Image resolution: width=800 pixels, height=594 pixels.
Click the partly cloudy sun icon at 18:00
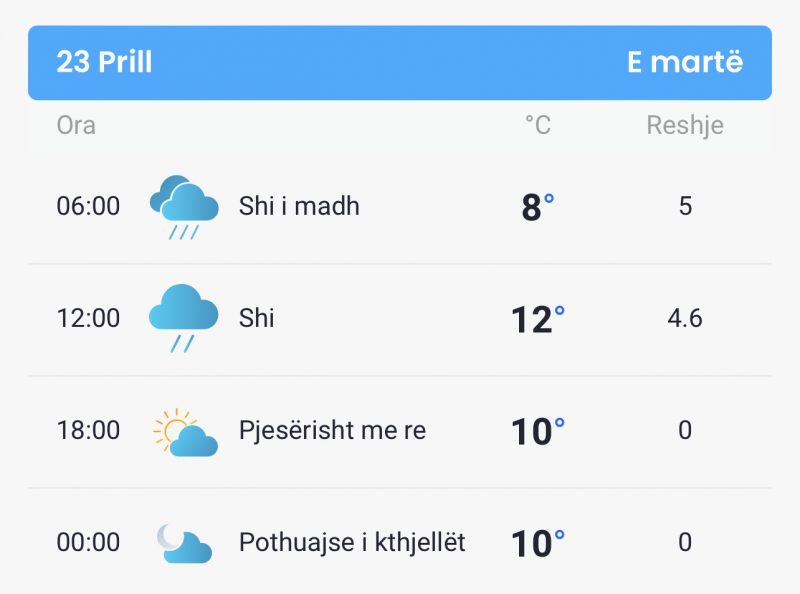coord(185,432)
